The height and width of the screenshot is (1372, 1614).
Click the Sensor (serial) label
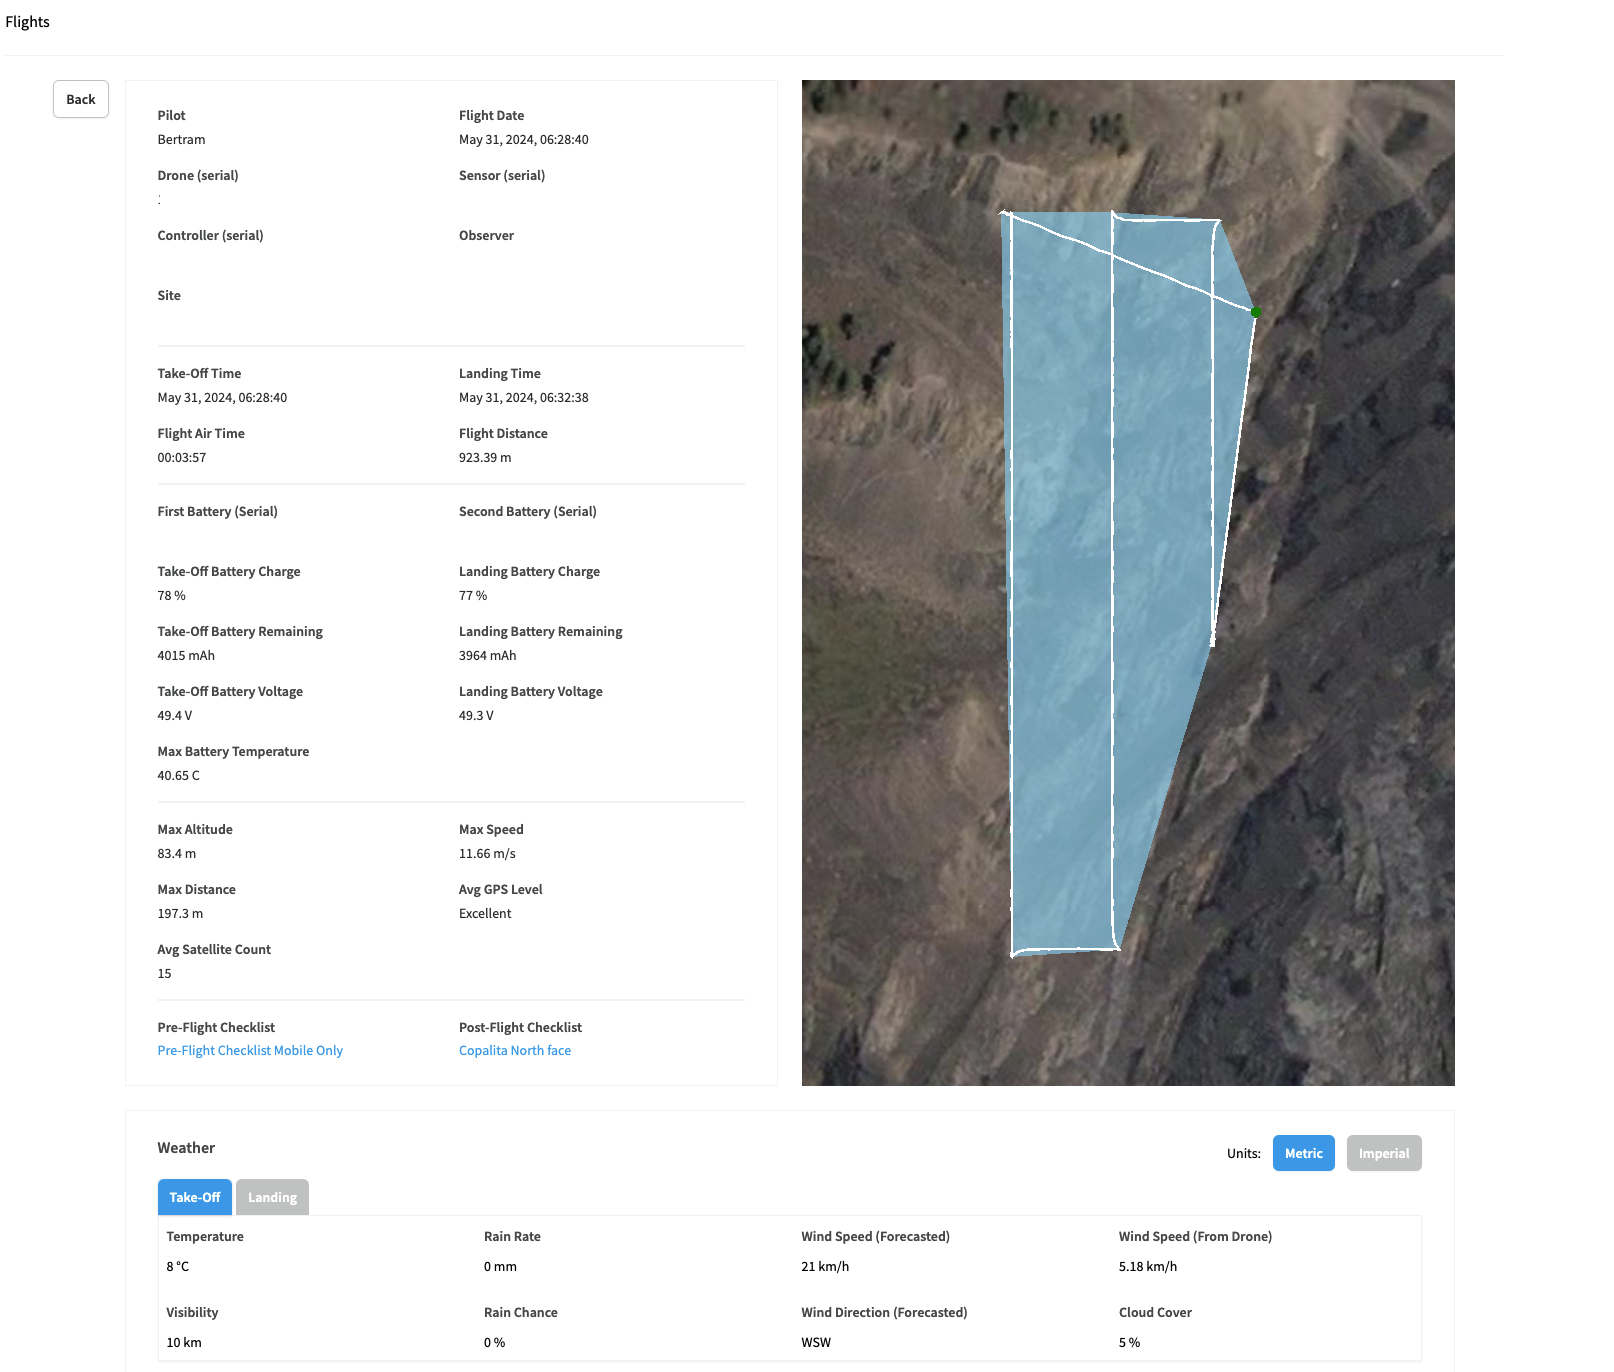click(502, 176)
